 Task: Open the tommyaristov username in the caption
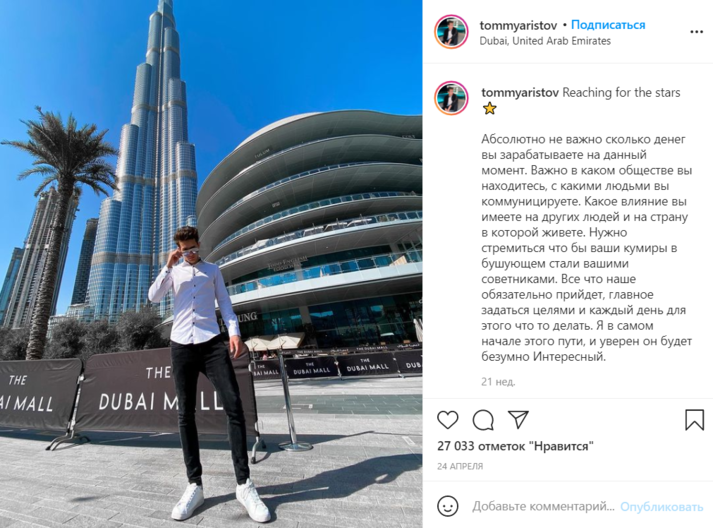tap(520, 92)
